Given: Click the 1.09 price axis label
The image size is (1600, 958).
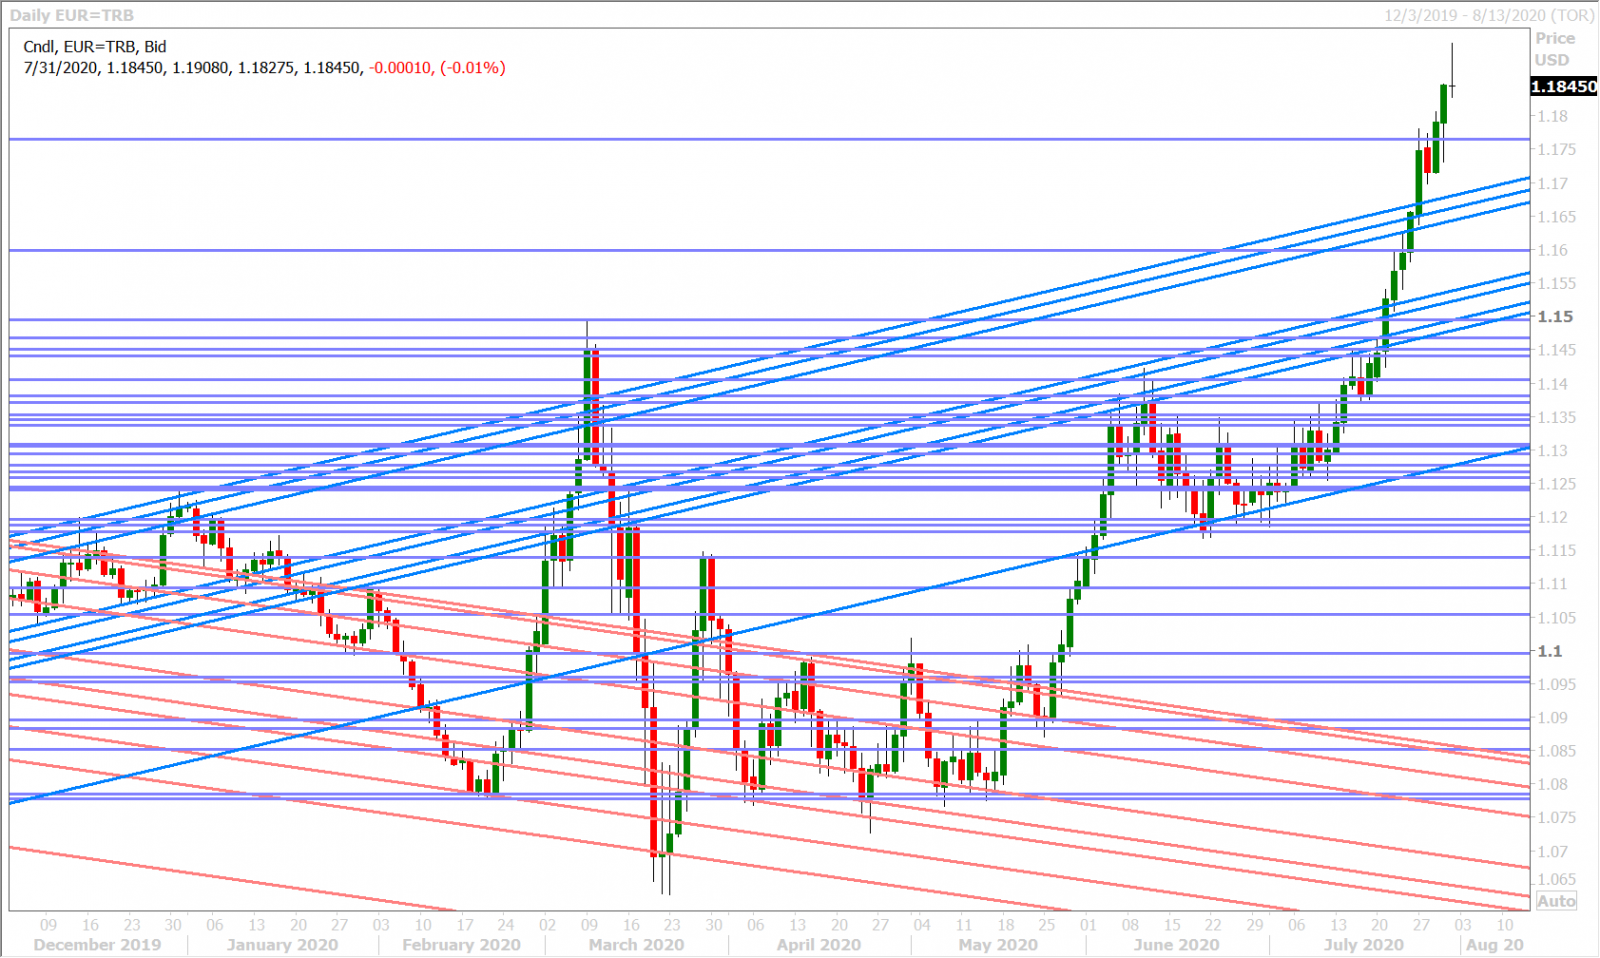Looking at the screenshot, I should 1553,718.
